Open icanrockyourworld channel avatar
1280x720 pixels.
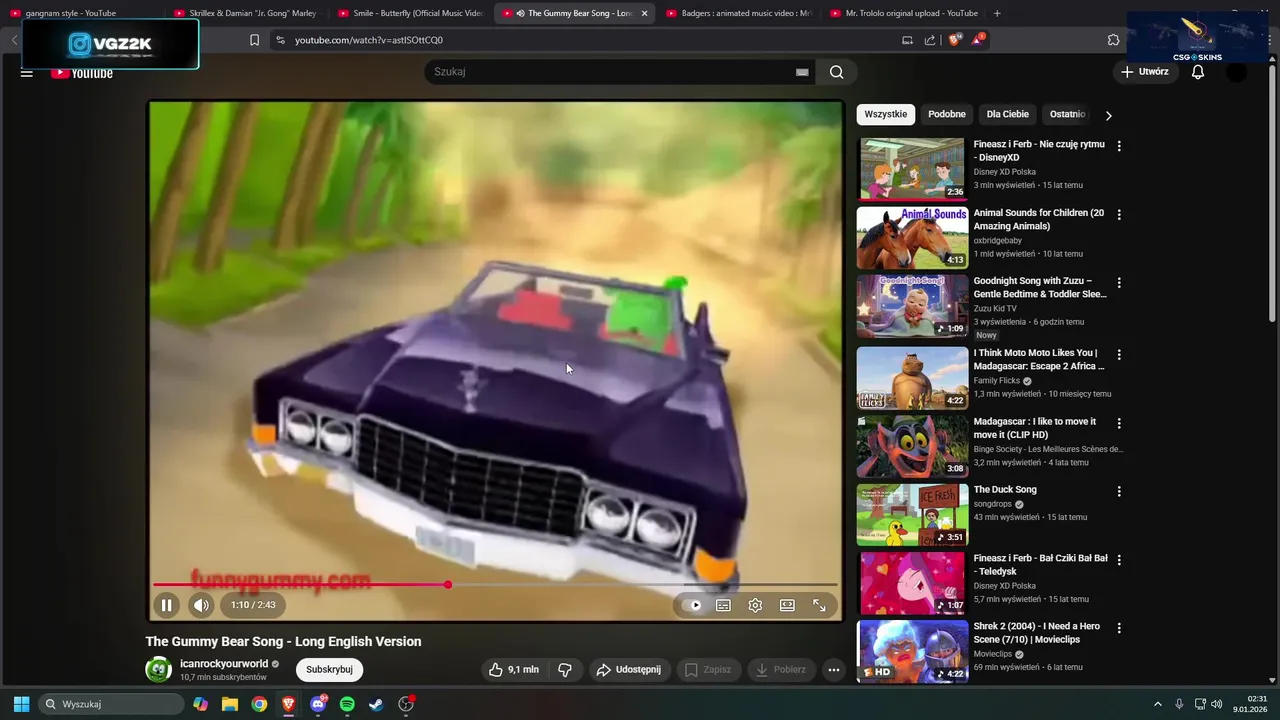159,670
